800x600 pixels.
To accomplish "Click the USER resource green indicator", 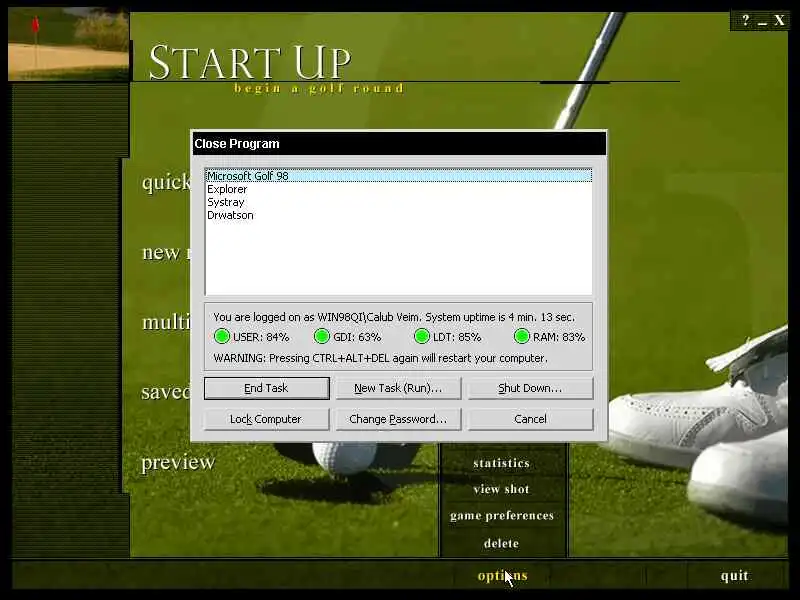I will [x=222, y=337].
